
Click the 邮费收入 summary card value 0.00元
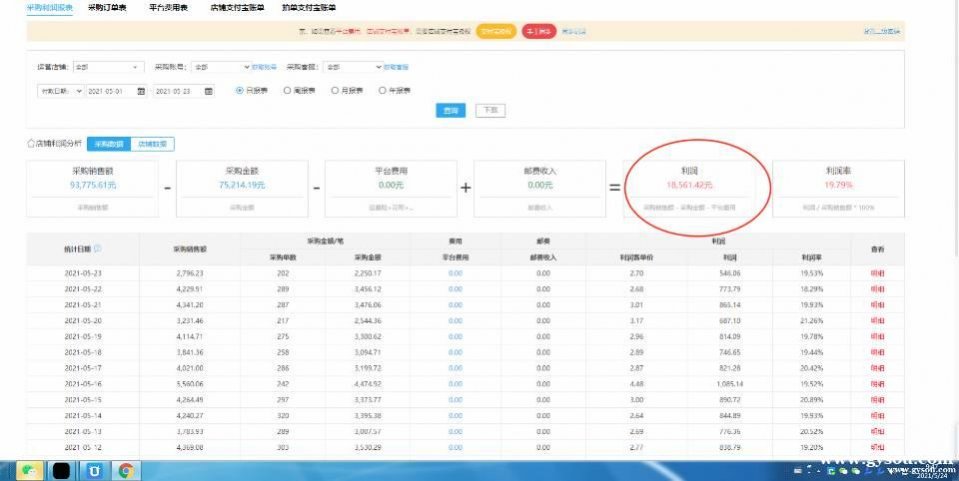click(540, 185)
